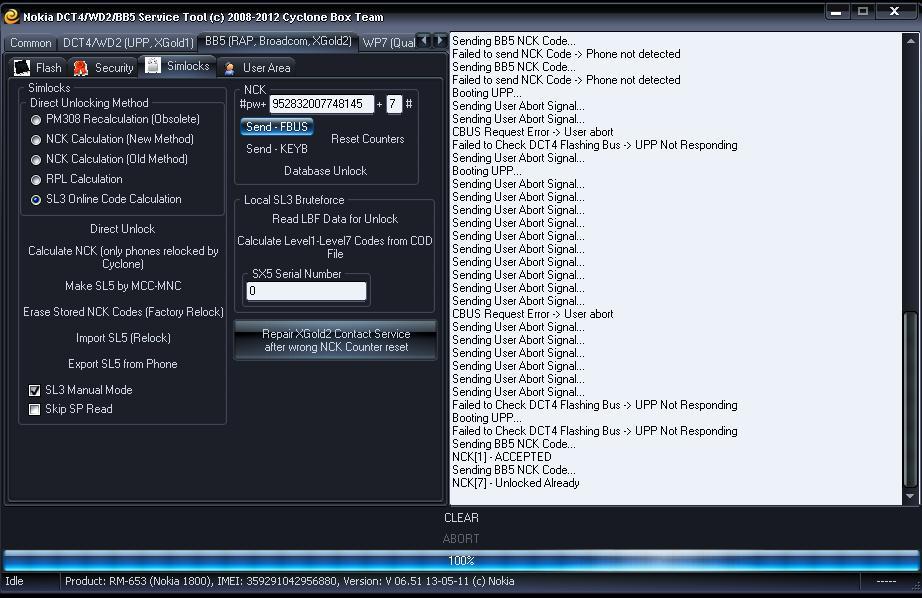Click the User Area person icon
Viewport: 922px width, 598px height.
pyautogui.click(x=229, y=68)
